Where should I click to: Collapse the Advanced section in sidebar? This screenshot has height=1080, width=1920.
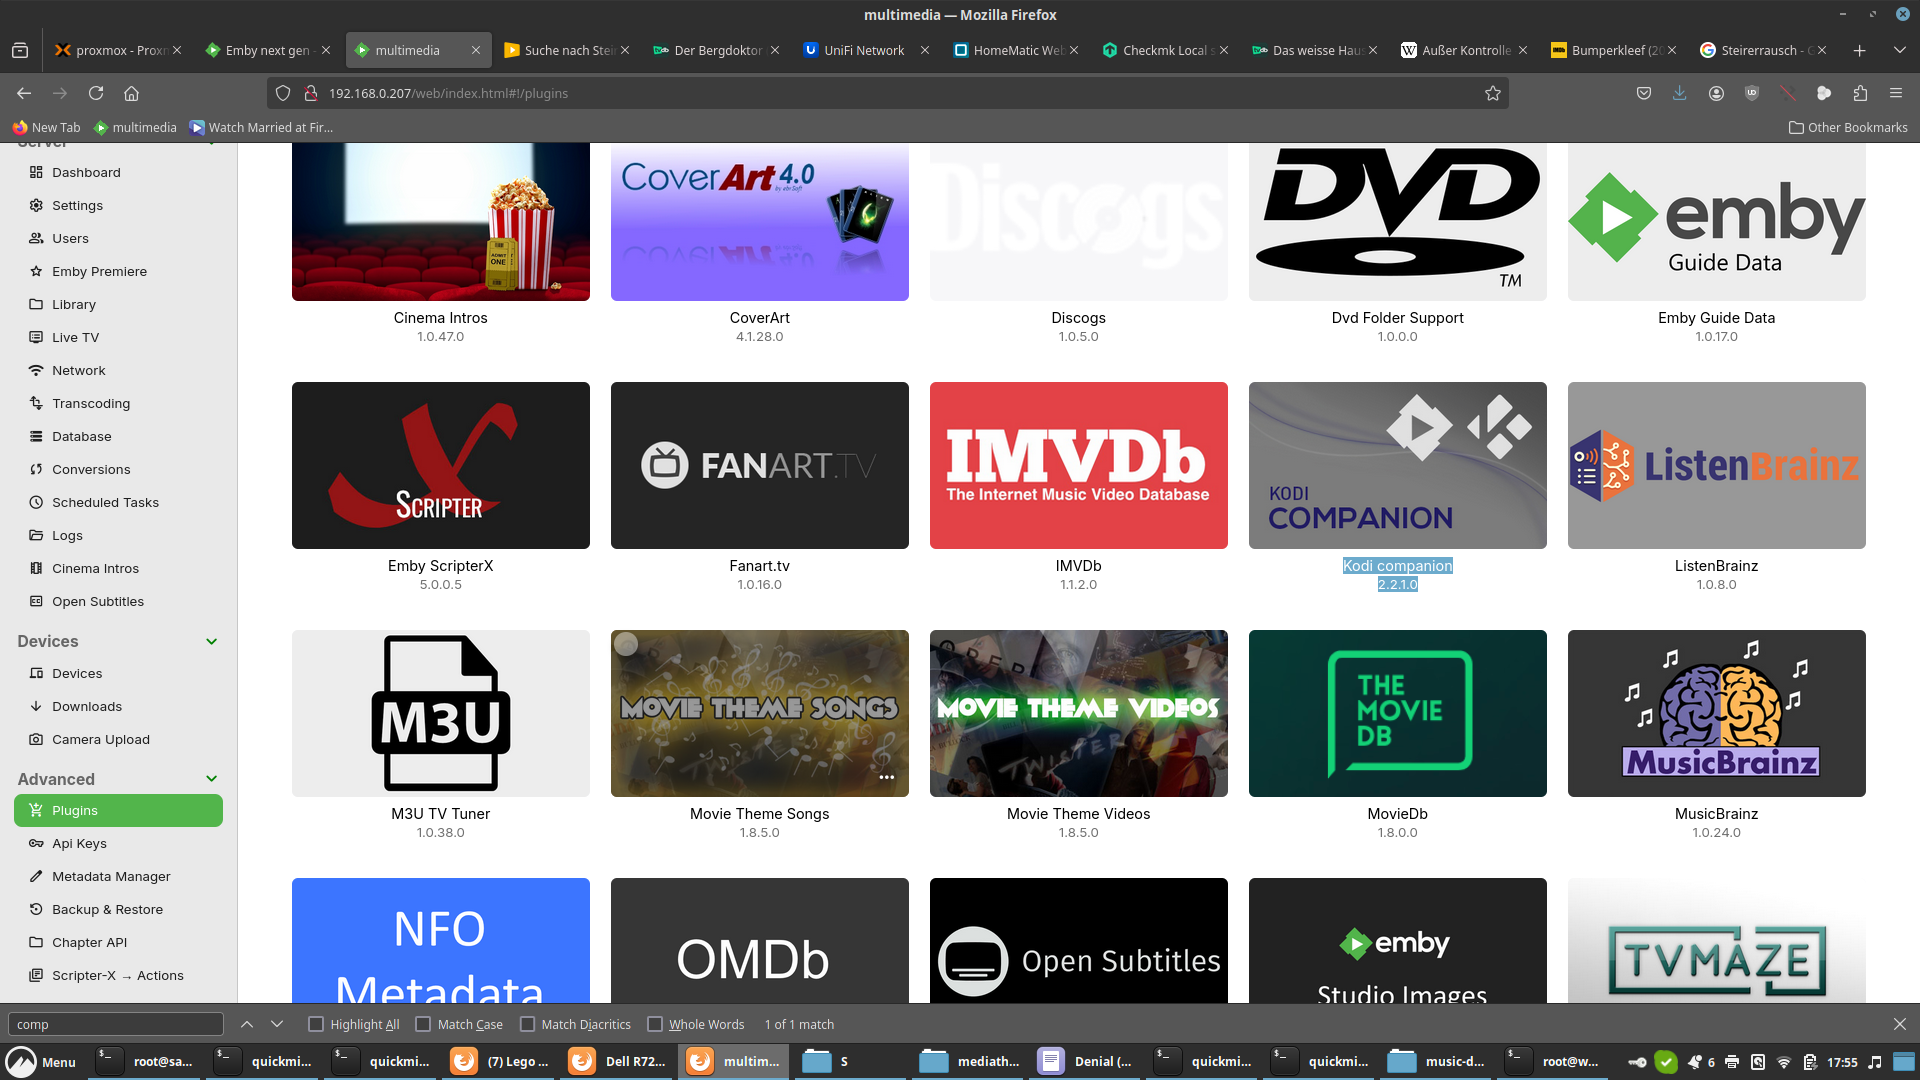pos(211,778)
